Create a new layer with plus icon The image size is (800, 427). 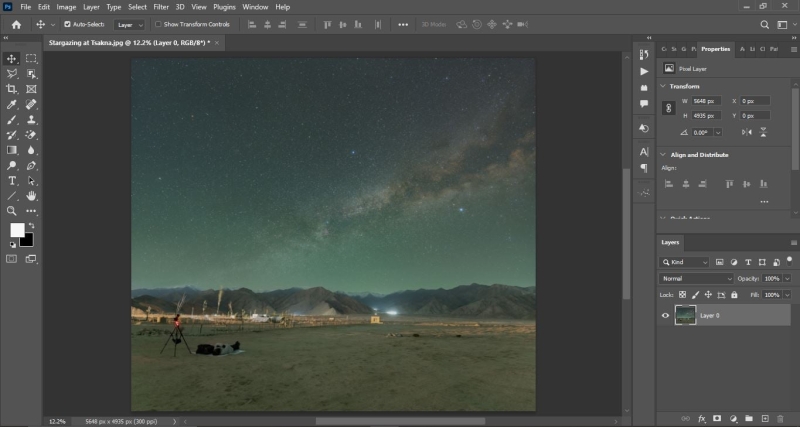click(765, 419)
